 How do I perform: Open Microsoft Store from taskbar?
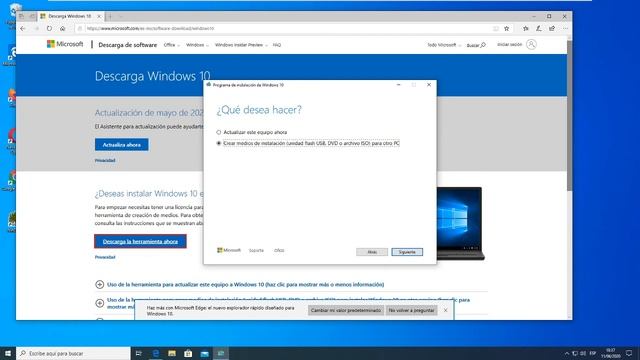(x=188, y=353)
